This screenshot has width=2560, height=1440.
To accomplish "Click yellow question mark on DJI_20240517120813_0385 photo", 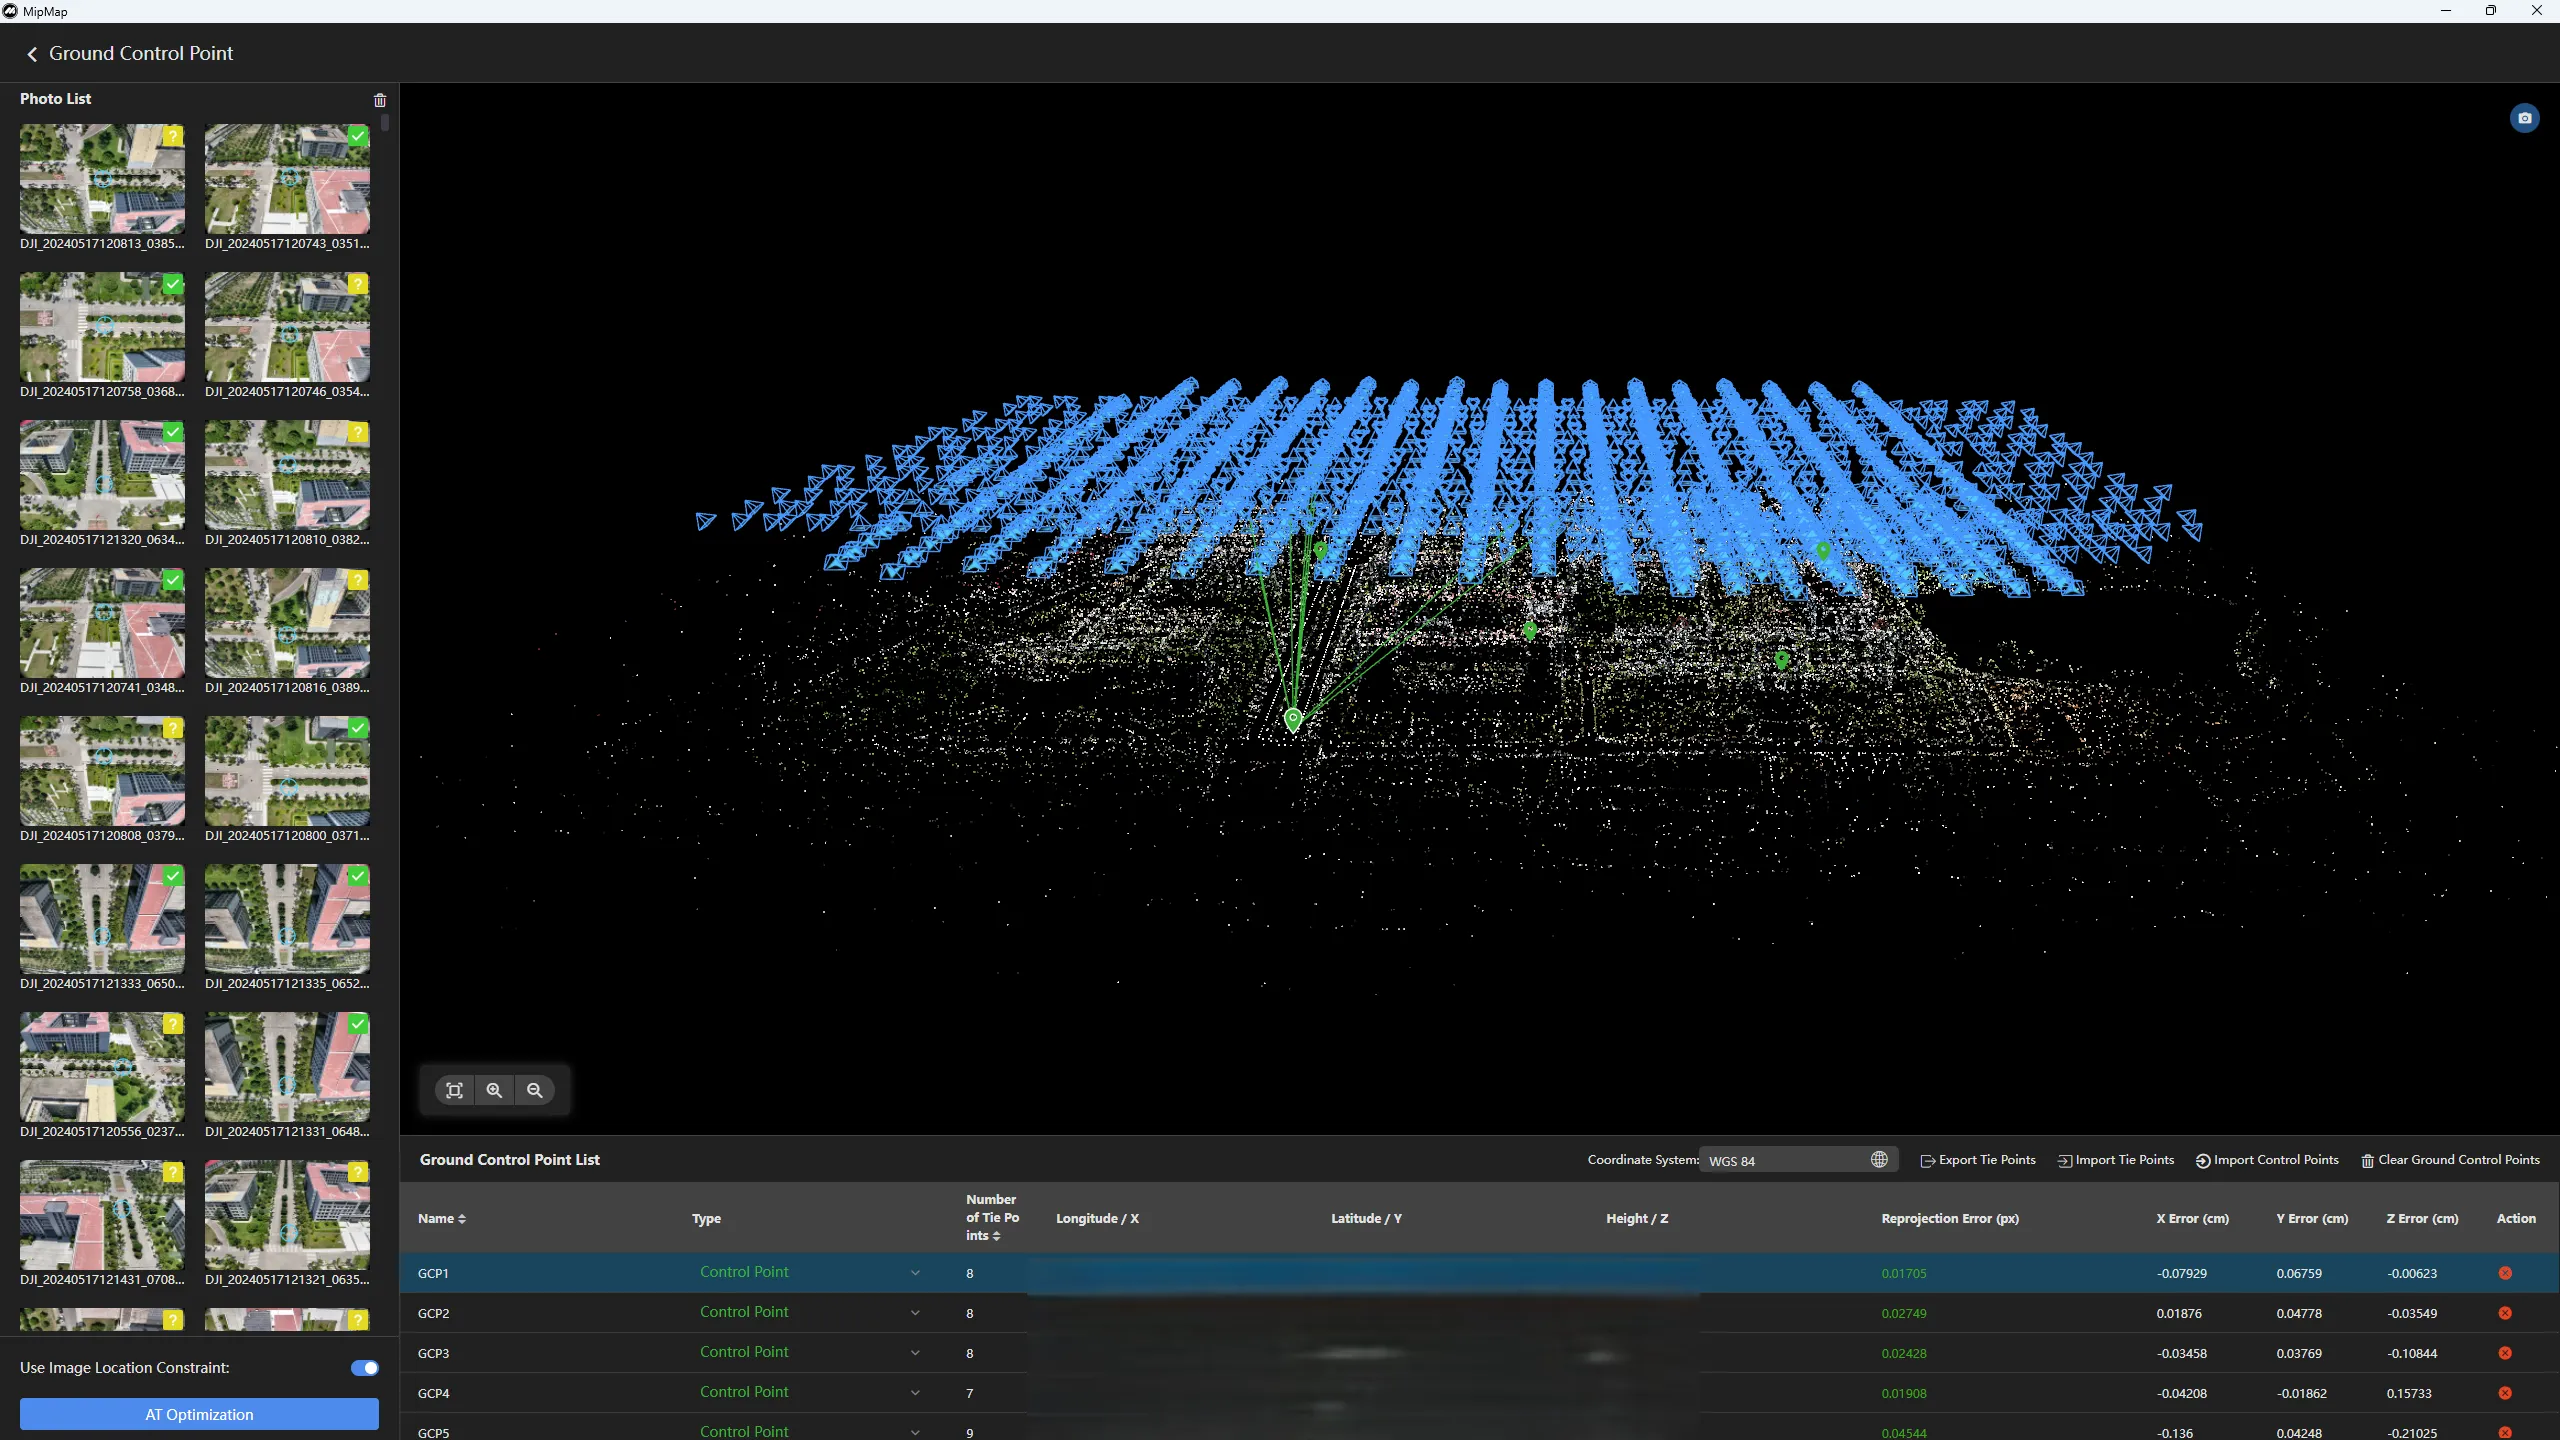I will coord(173,136).
